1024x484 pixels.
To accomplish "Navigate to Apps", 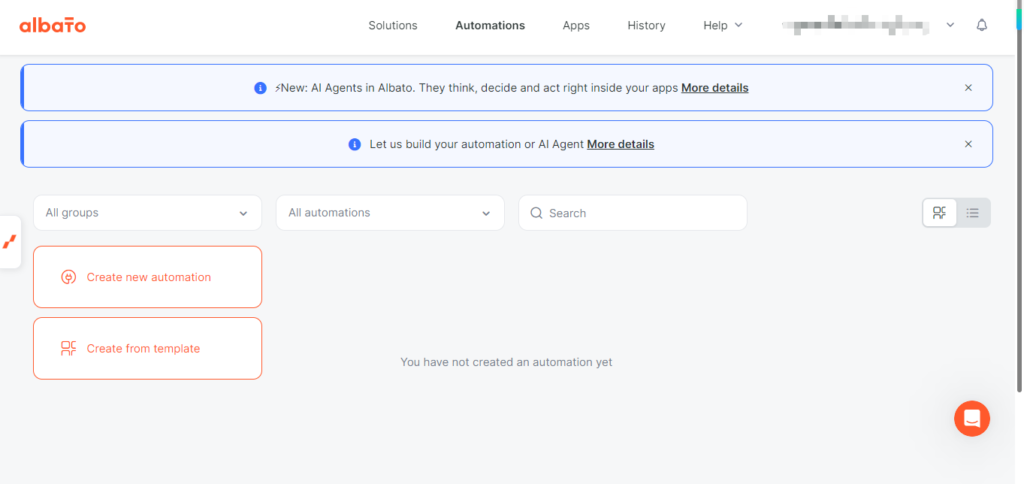I will coord(576,25).
